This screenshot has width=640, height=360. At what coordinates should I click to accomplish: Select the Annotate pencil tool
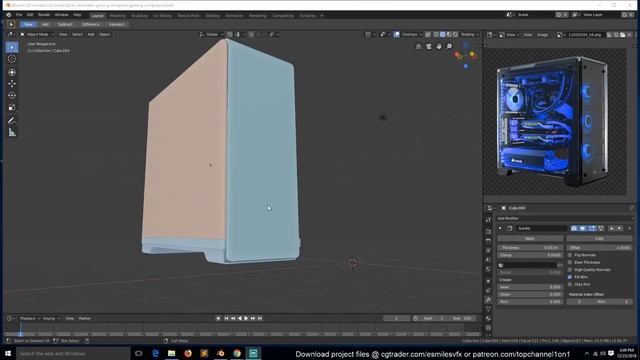pos(12,120)
